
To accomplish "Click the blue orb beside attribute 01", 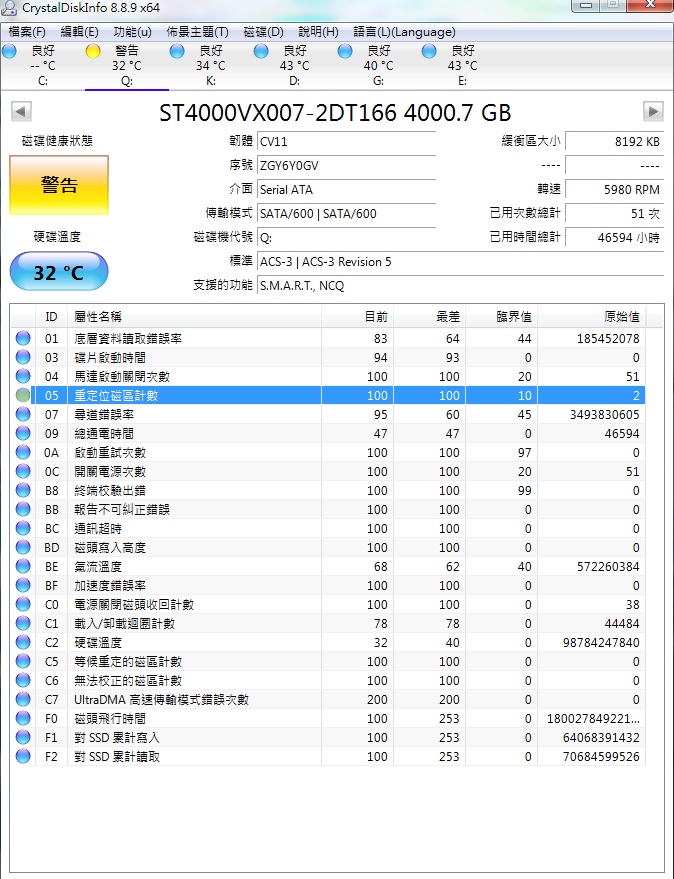I will (x=23, y=339).
